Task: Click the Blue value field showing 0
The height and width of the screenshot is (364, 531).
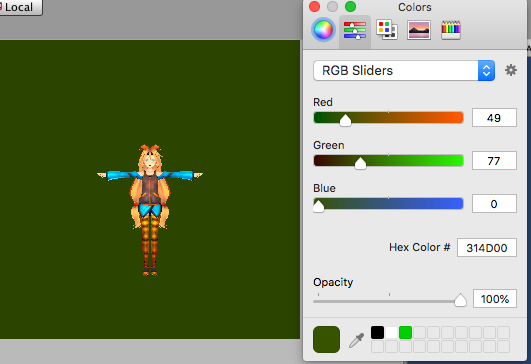Action: [x=494, y=204]
